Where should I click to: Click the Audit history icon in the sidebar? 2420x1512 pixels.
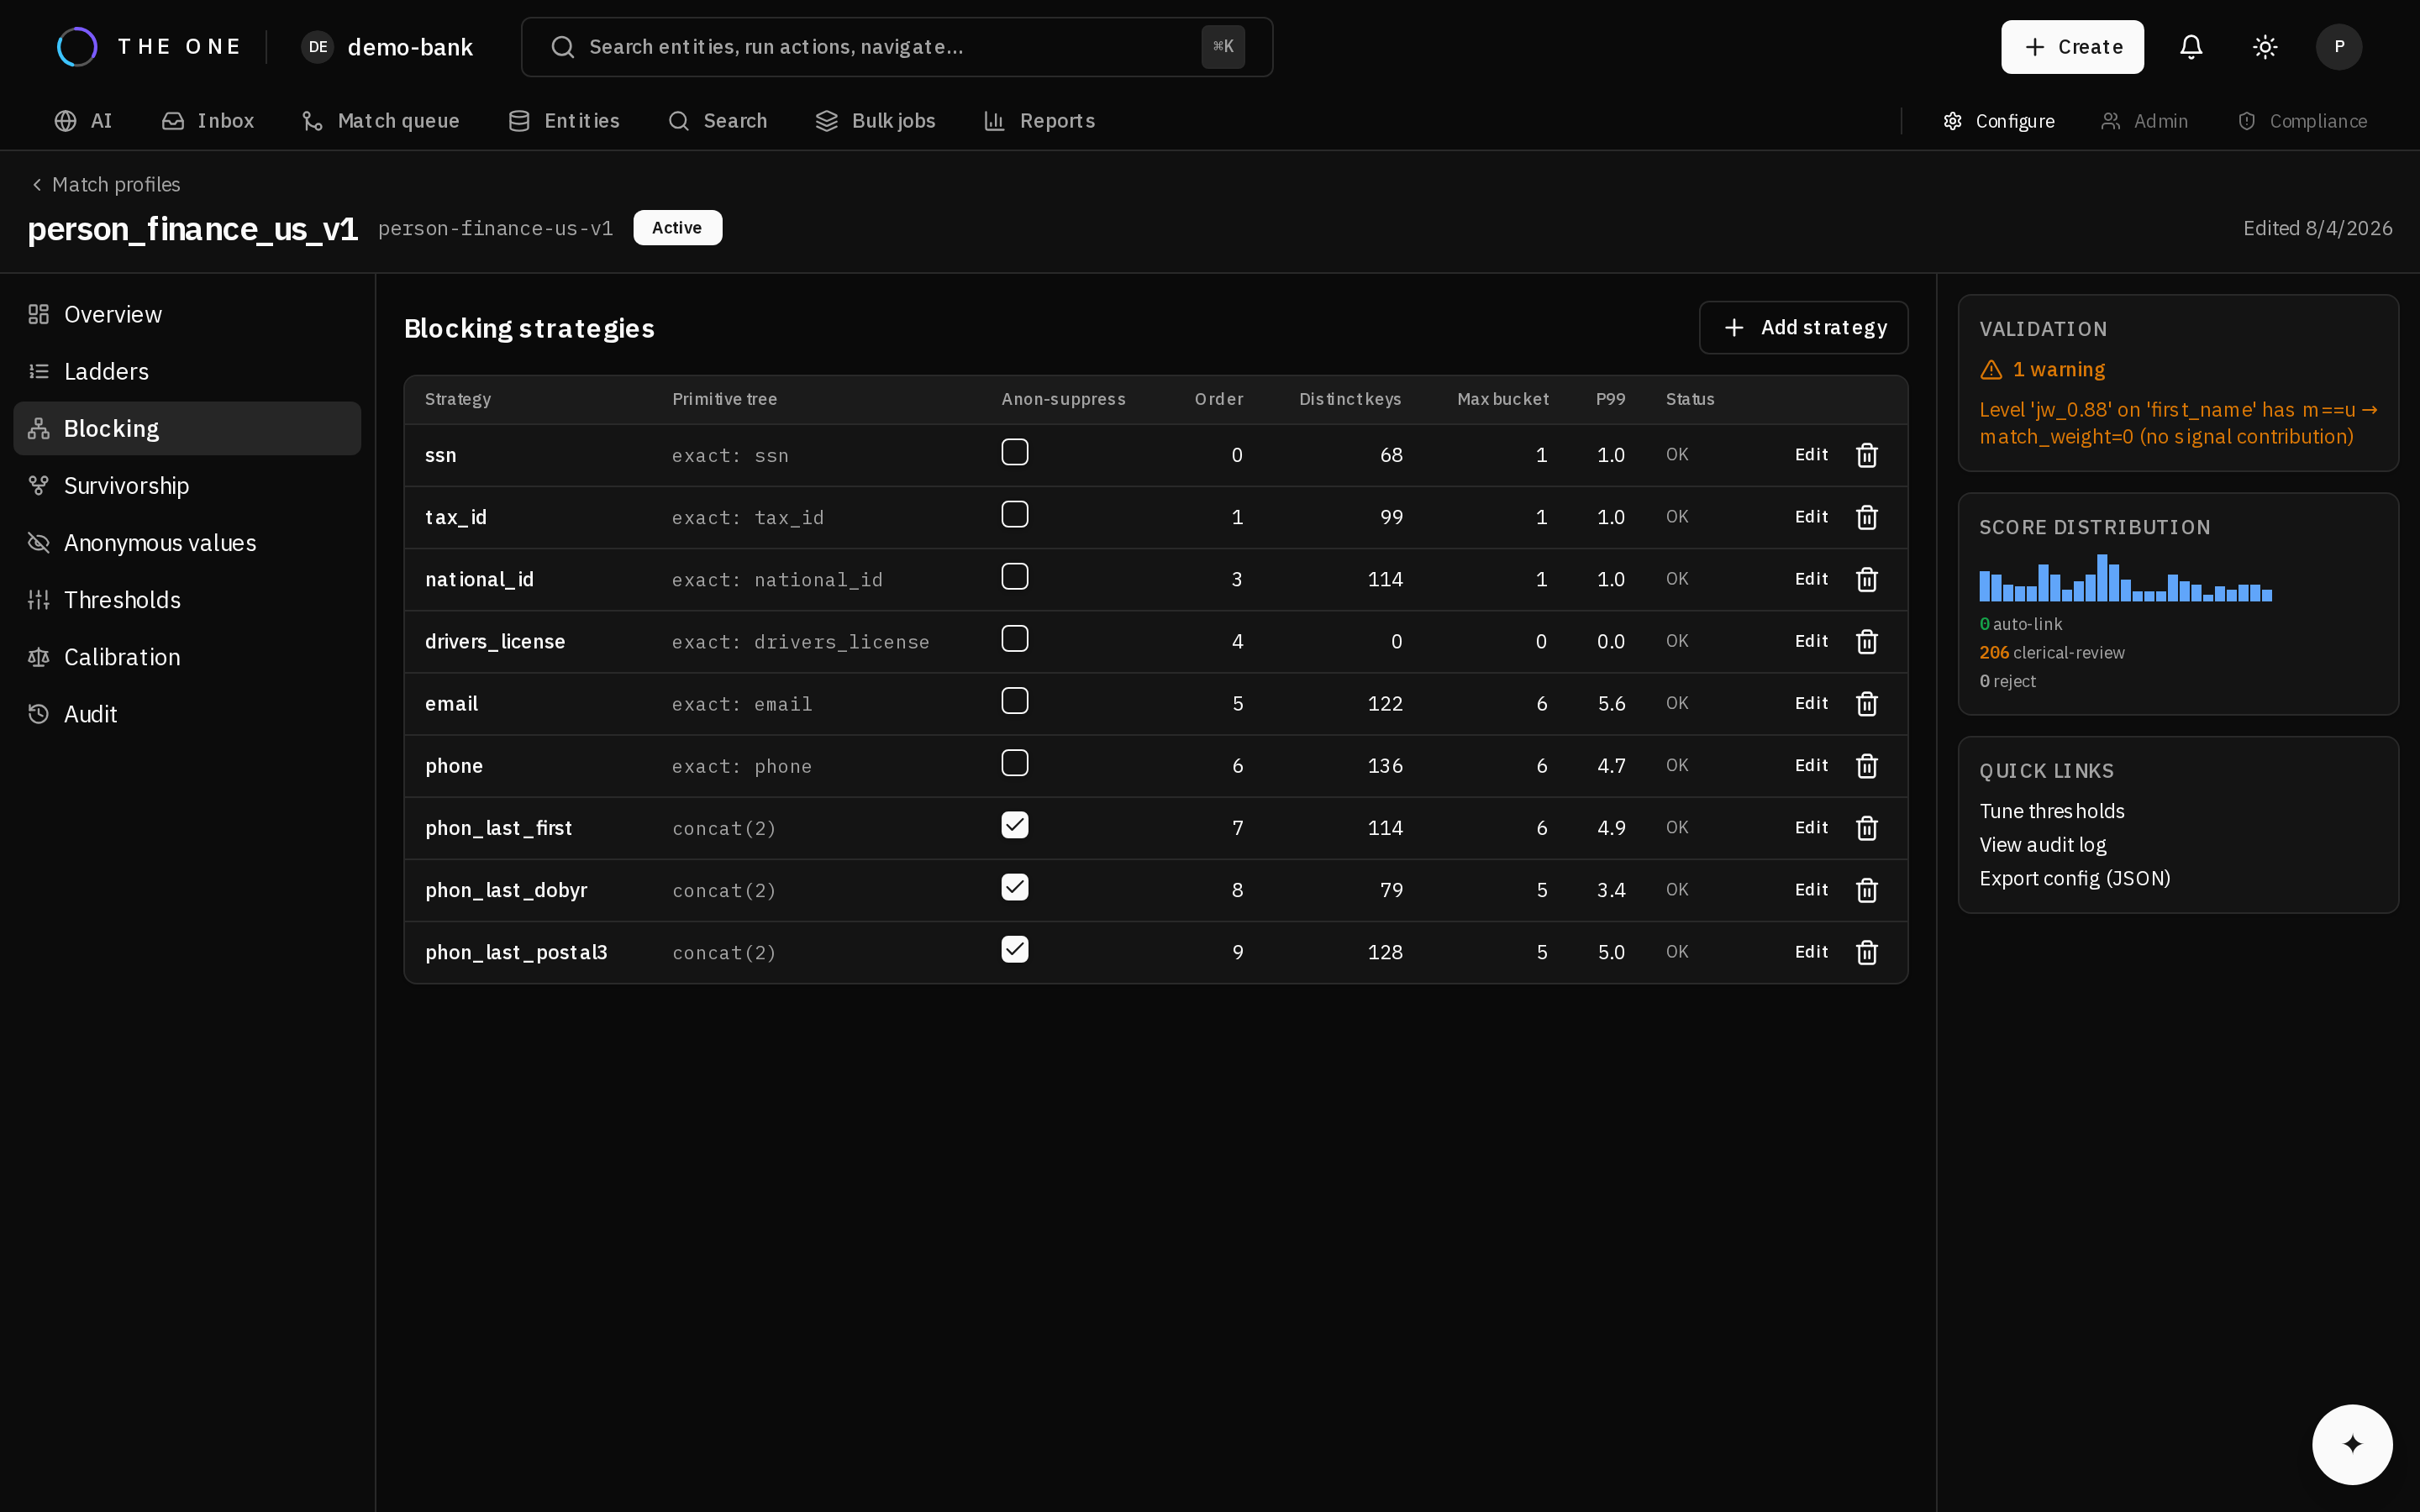39,714
